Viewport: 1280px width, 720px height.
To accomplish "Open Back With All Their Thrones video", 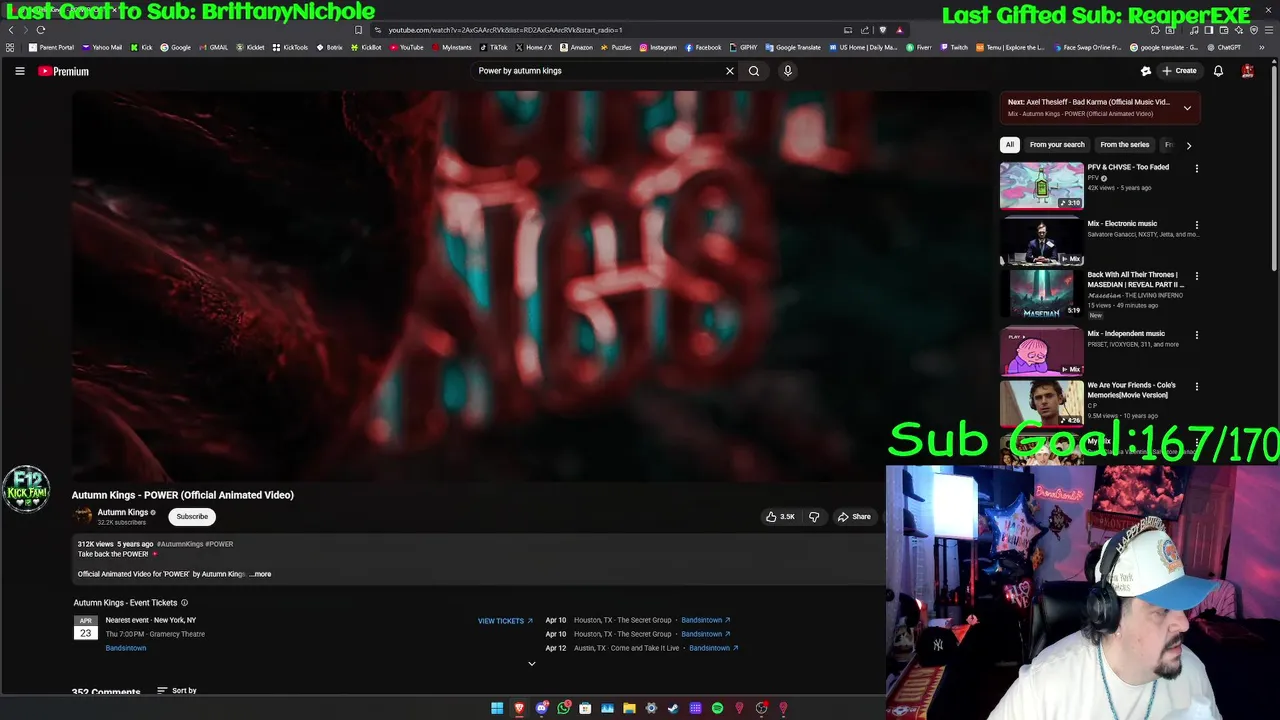I will click(x=1041, y=295).
